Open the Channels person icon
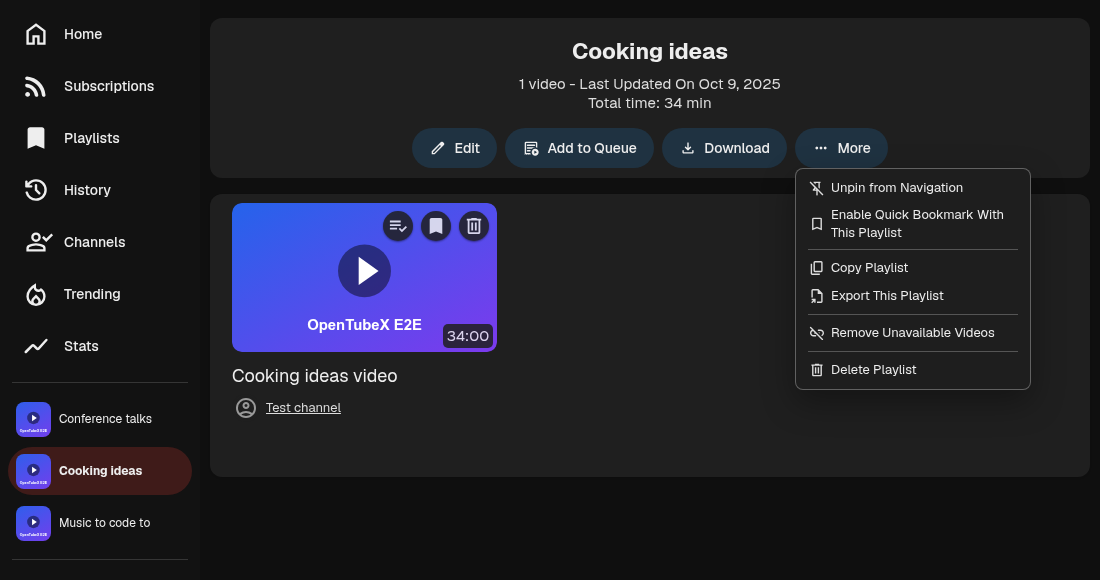The width and height of the screenshot is (1100, 580). pyautogui.click(x=39, y=242)
